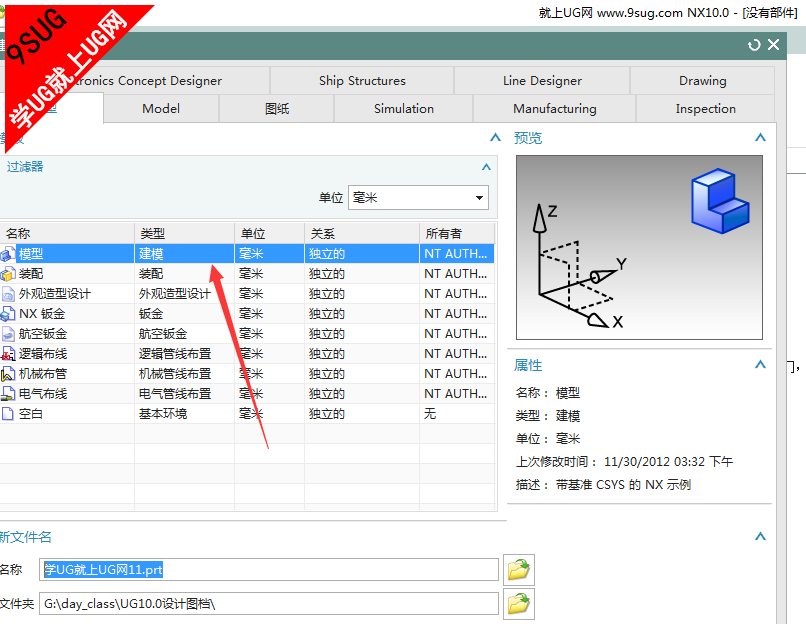Sort by 名称 column header
The width and height of the screenshot is (806, 624).
click(67, 233)
